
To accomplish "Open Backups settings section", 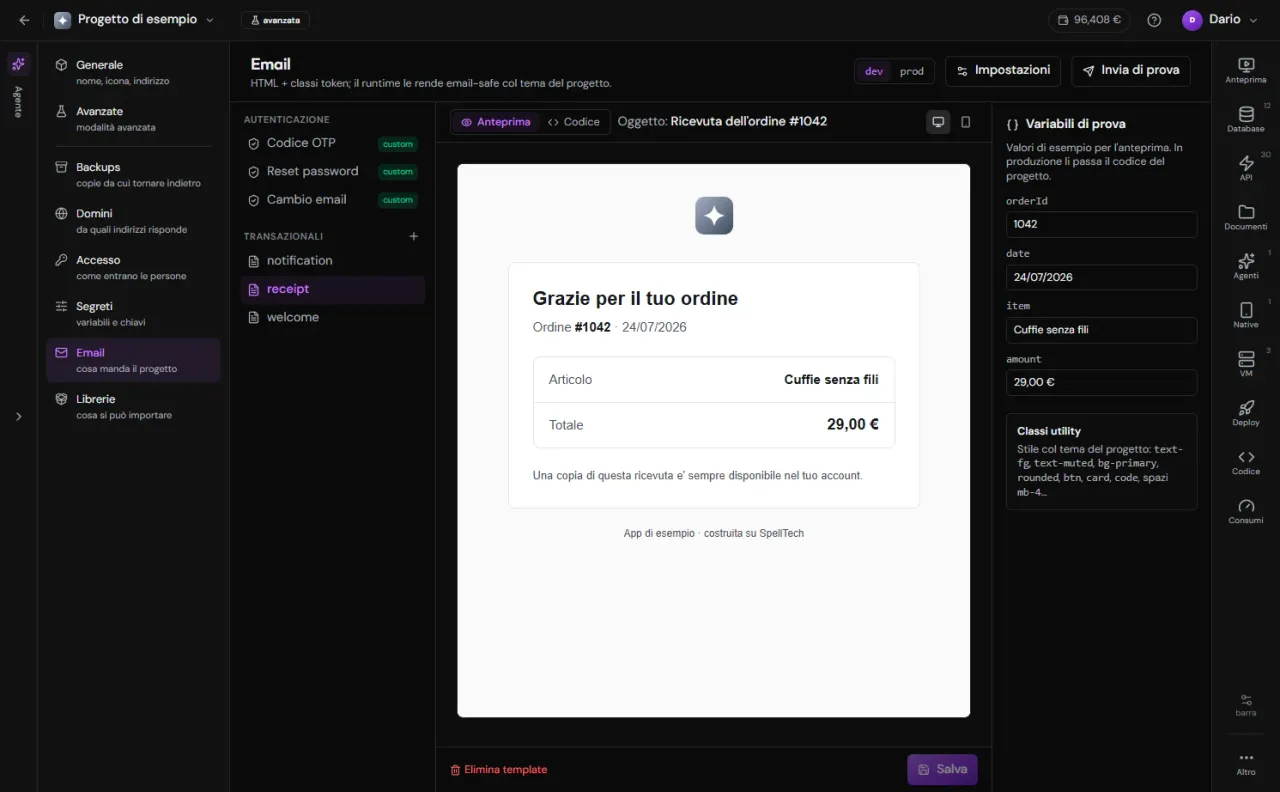I will tap(133, 175).
